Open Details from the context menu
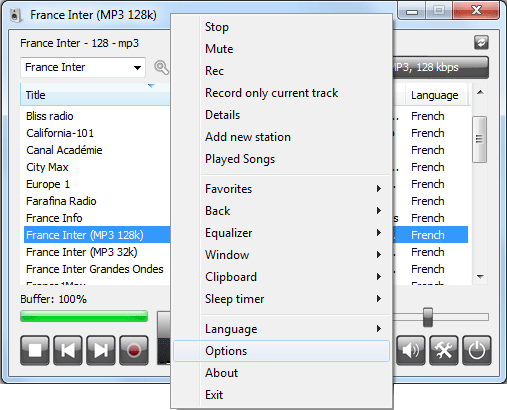 (281, 115)
